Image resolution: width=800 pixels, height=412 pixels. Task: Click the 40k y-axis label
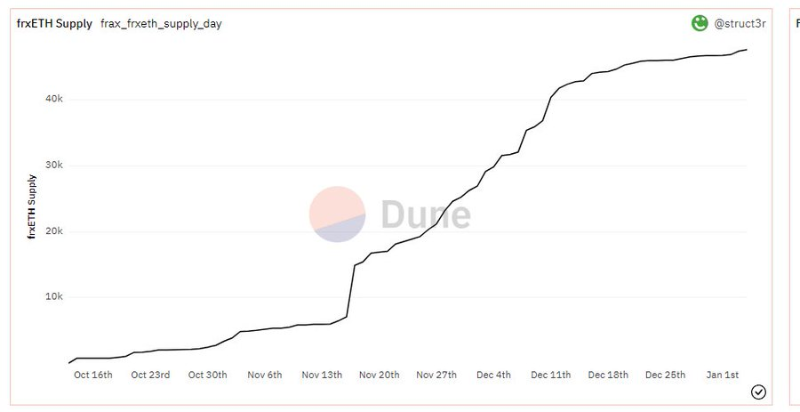coord(53,99)
